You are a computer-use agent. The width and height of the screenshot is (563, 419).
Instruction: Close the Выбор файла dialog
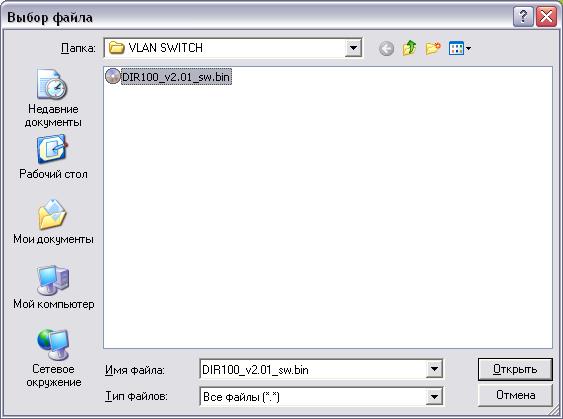[x=546, y=17]
